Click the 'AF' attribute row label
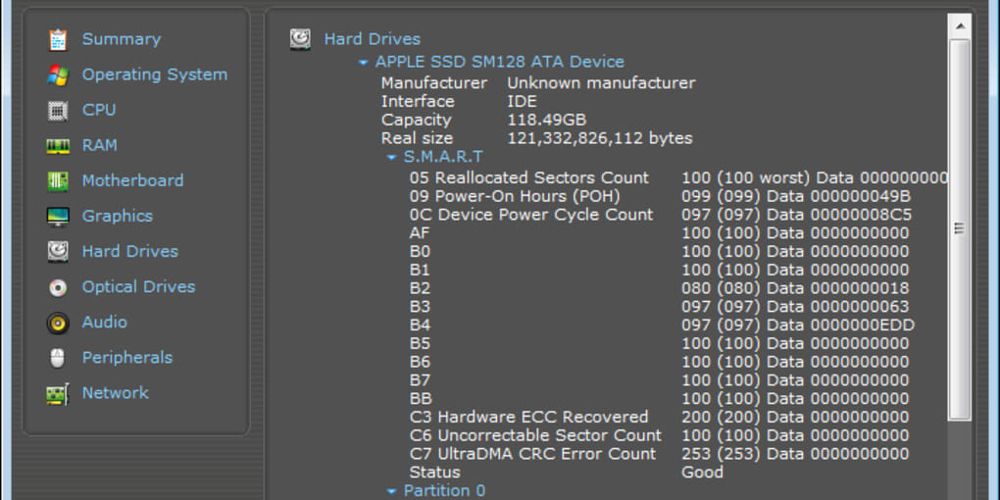 tap(419, 233)
